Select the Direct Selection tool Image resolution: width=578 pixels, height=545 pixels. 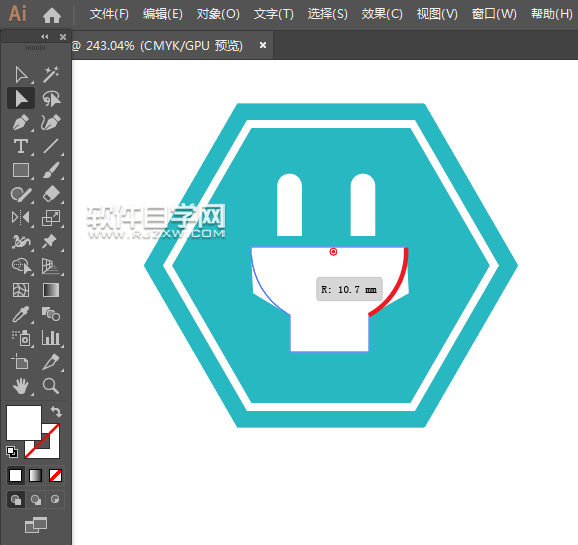point(21,75)
